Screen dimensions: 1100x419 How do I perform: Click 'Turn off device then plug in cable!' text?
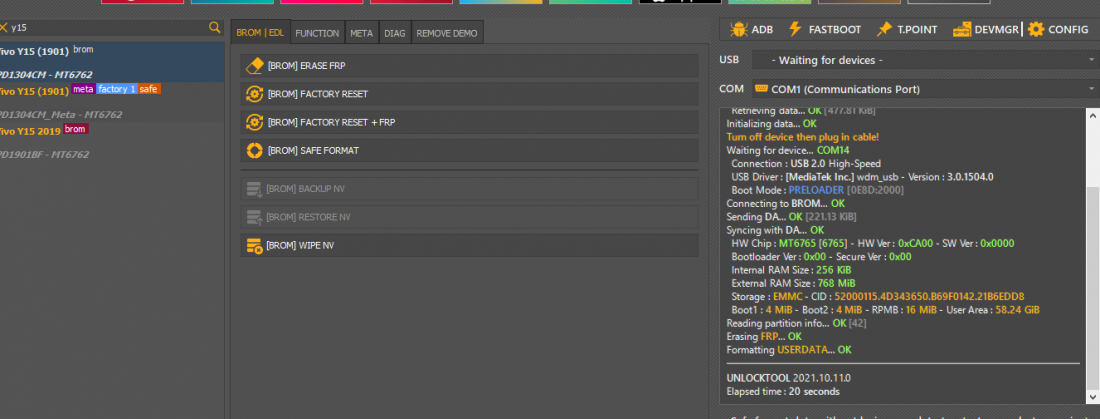pyautogui.click(x=803, y=137)
